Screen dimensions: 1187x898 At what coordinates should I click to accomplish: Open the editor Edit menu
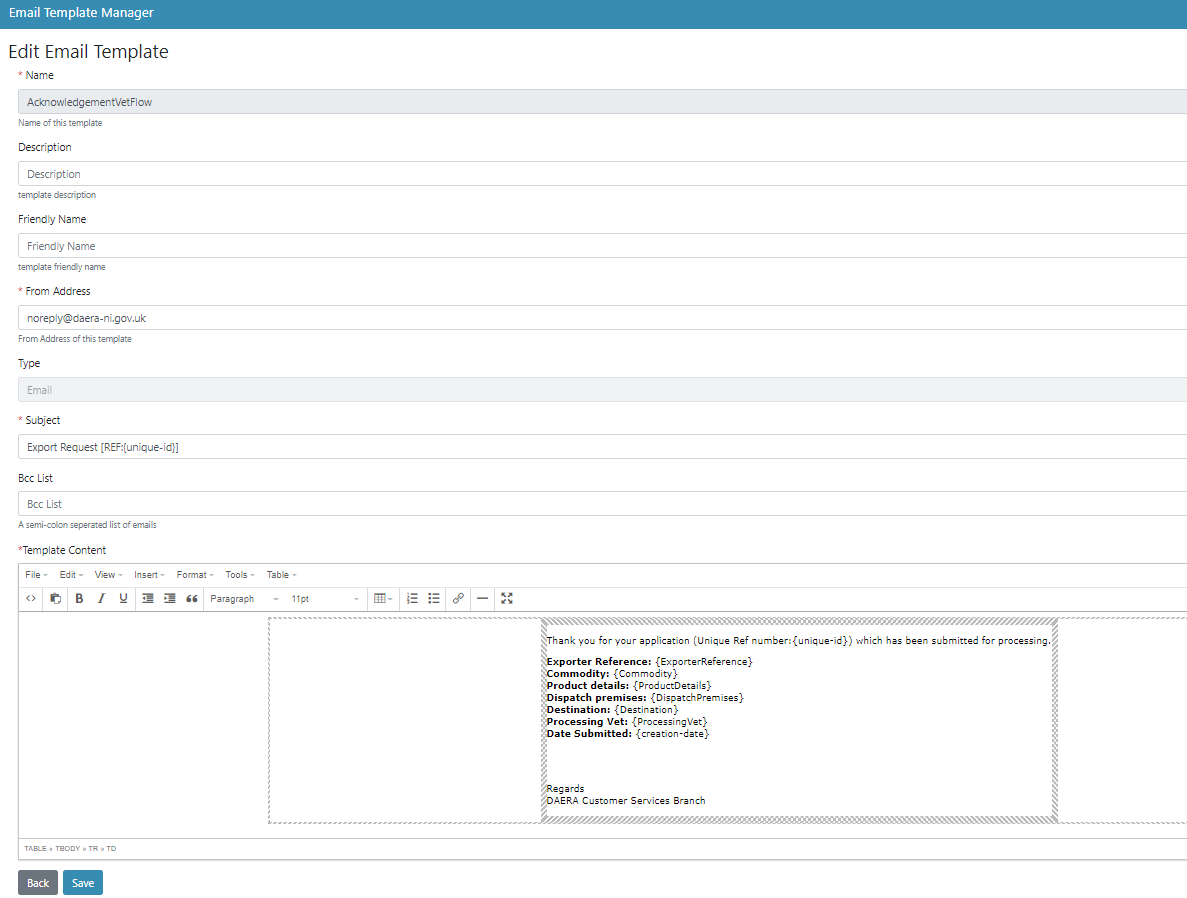[x=71, y=575]
